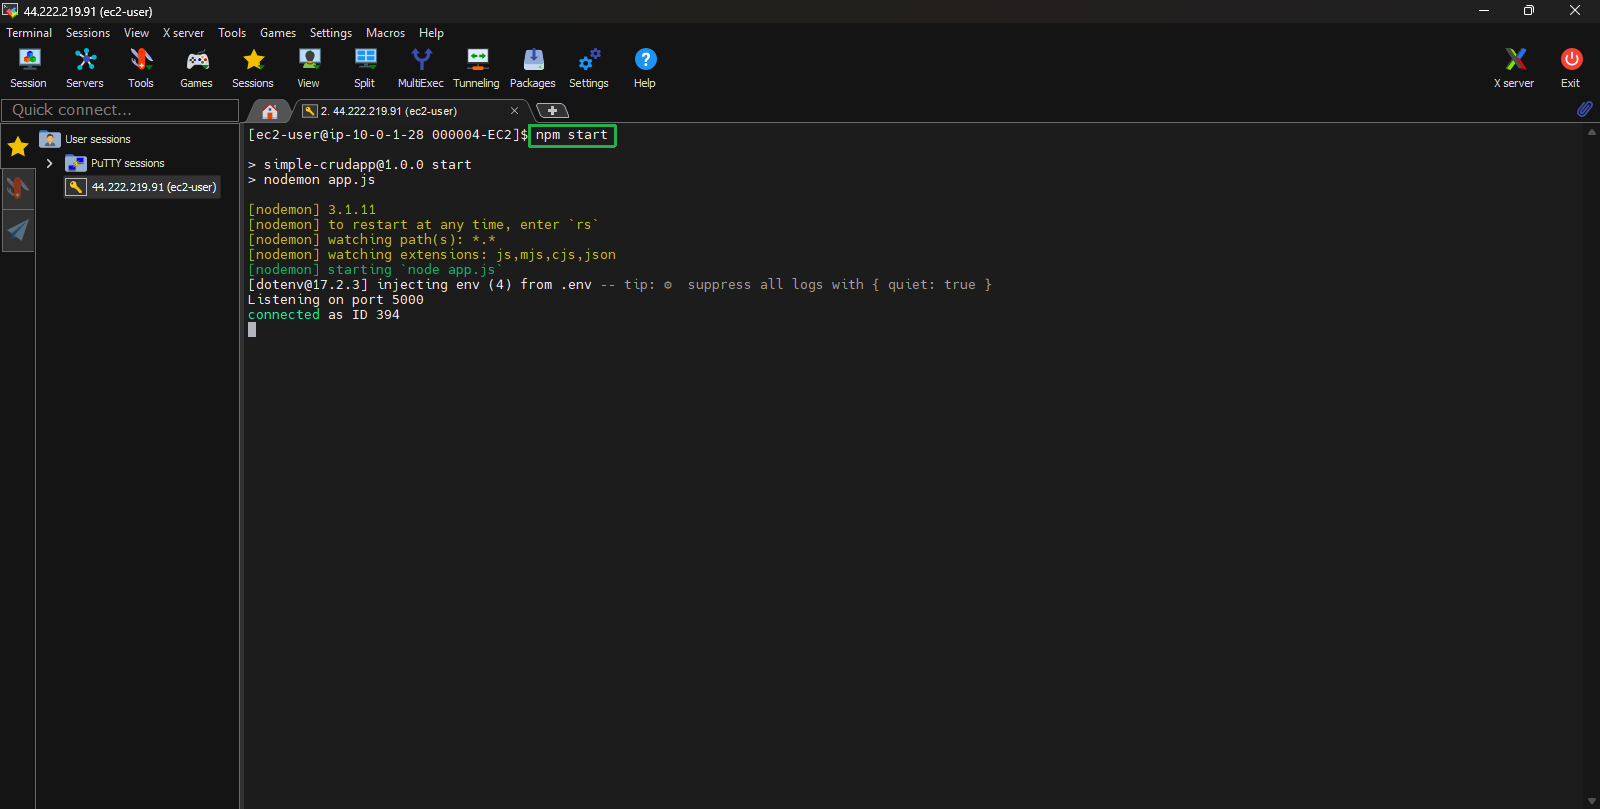Click the Split toolbar icon
The height and width of the screenshot is (809, 1600).
(365, 68)
